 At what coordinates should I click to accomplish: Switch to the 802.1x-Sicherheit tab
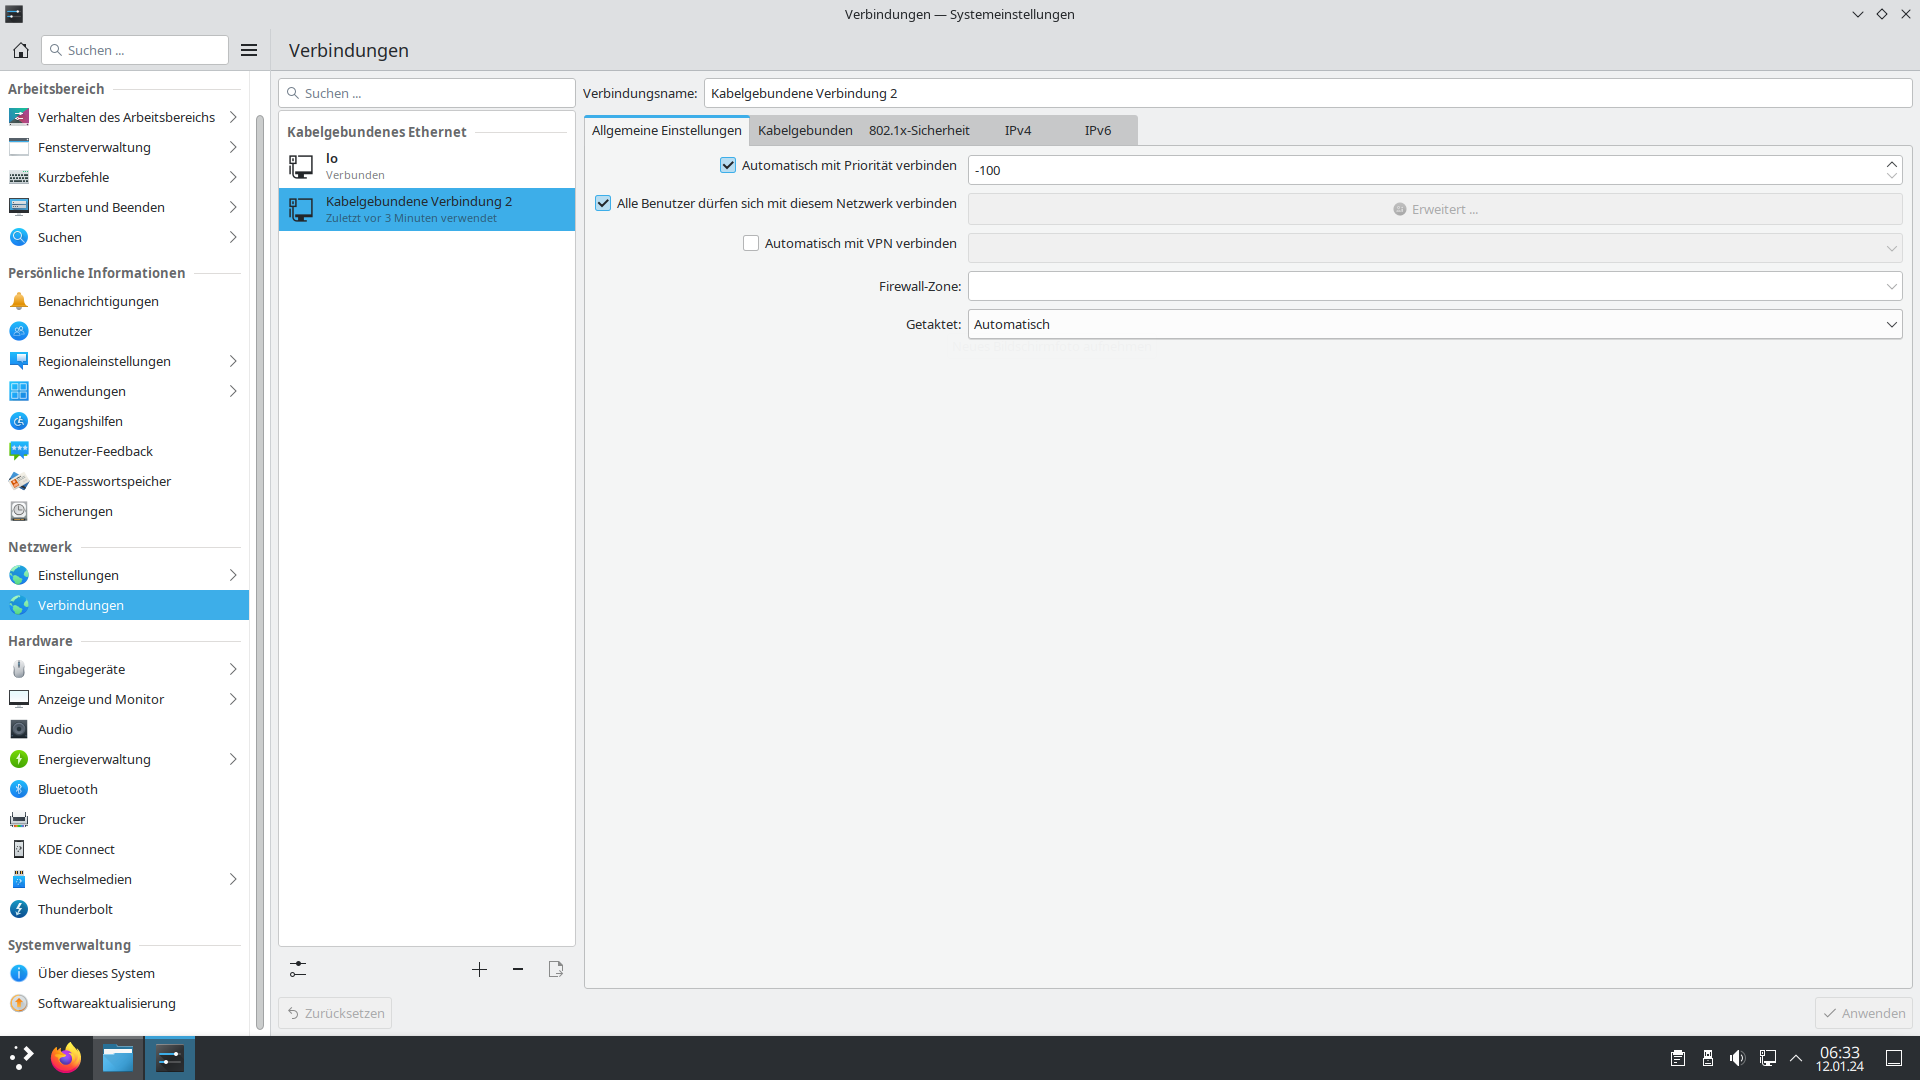coord(918,130)
